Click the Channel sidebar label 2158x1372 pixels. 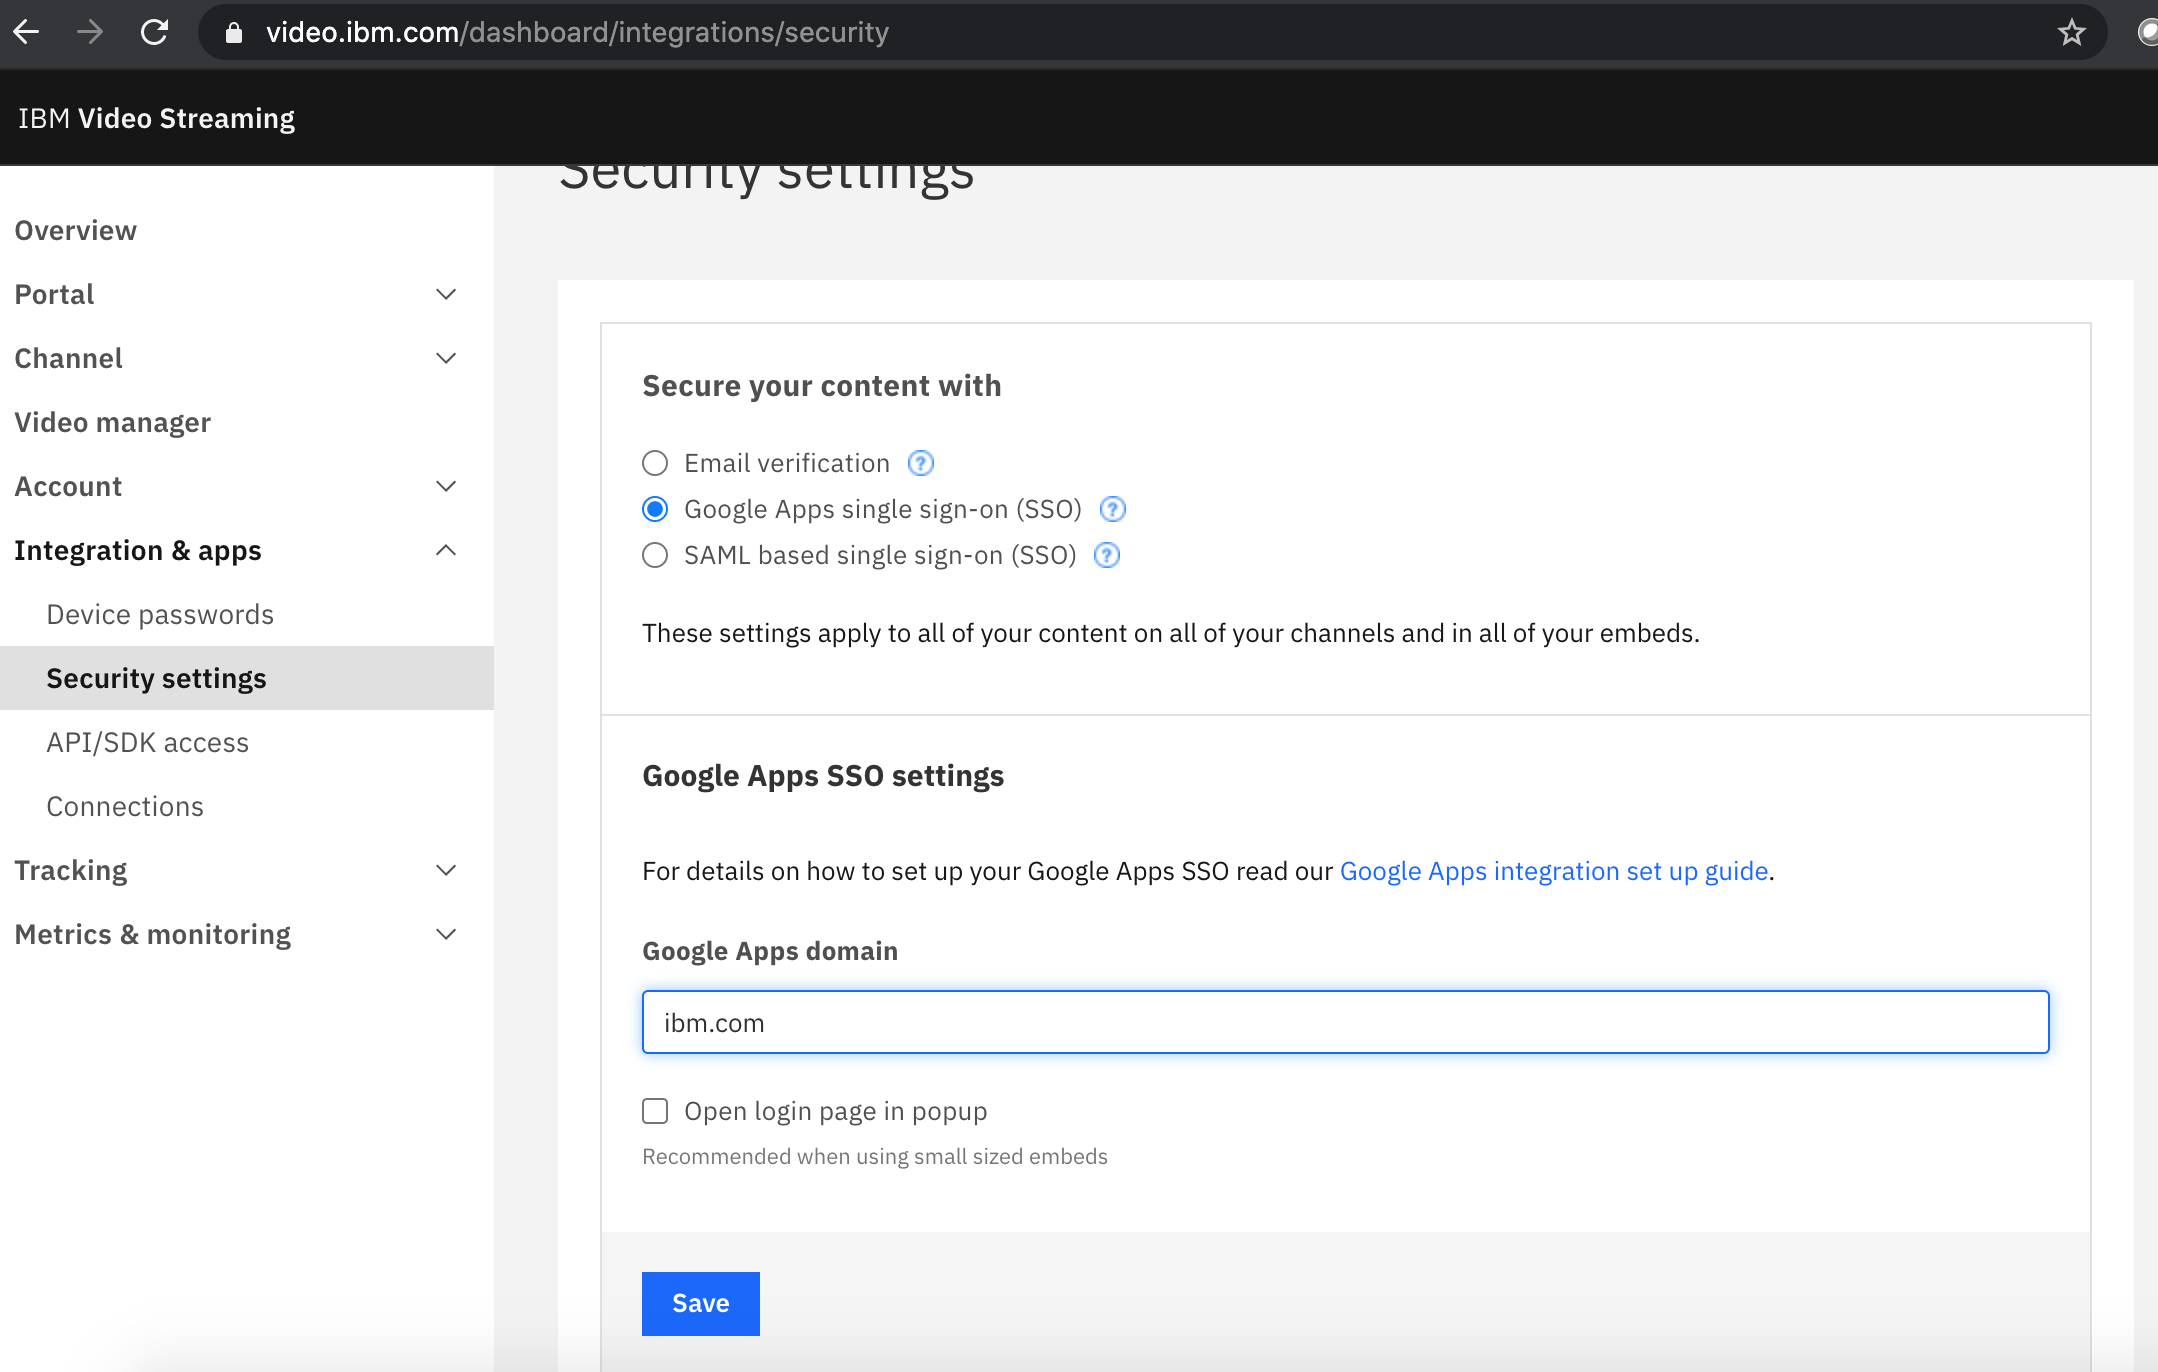click(68, 358)
